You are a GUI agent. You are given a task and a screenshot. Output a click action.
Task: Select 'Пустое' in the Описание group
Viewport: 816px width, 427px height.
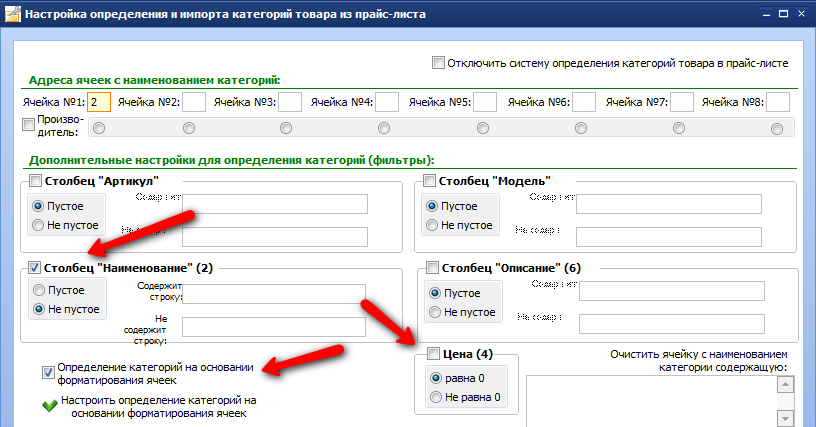tap(435, 293)
